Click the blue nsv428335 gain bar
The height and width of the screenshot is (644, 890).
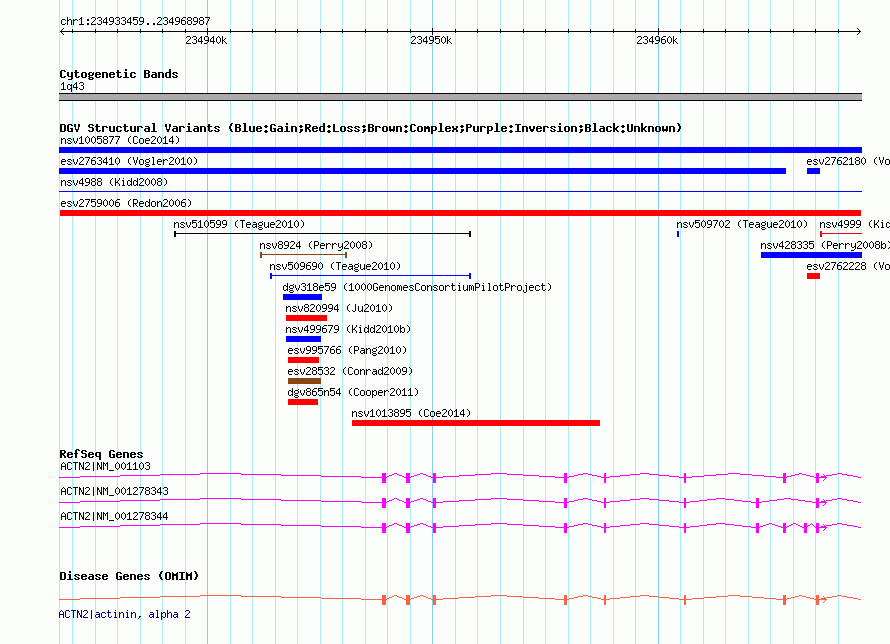(x=811, y=255)
